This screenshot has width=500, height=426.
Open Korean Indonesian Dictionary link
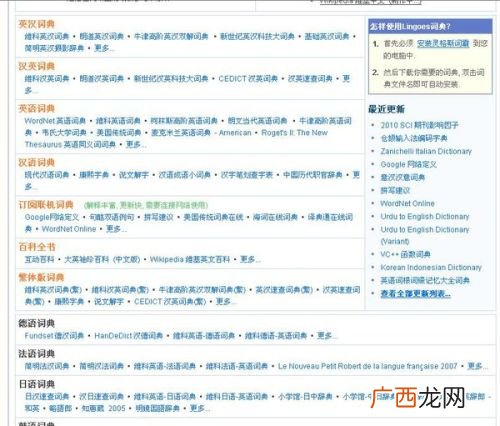[431, 267]
